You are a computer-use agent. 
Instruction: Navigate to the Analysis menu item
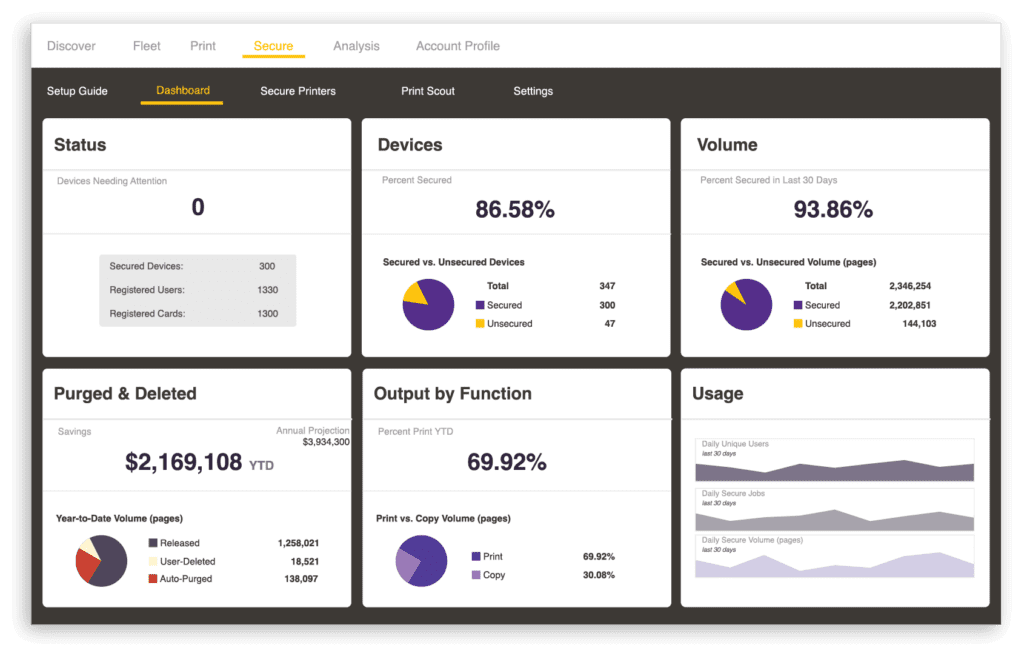[356, 45]
